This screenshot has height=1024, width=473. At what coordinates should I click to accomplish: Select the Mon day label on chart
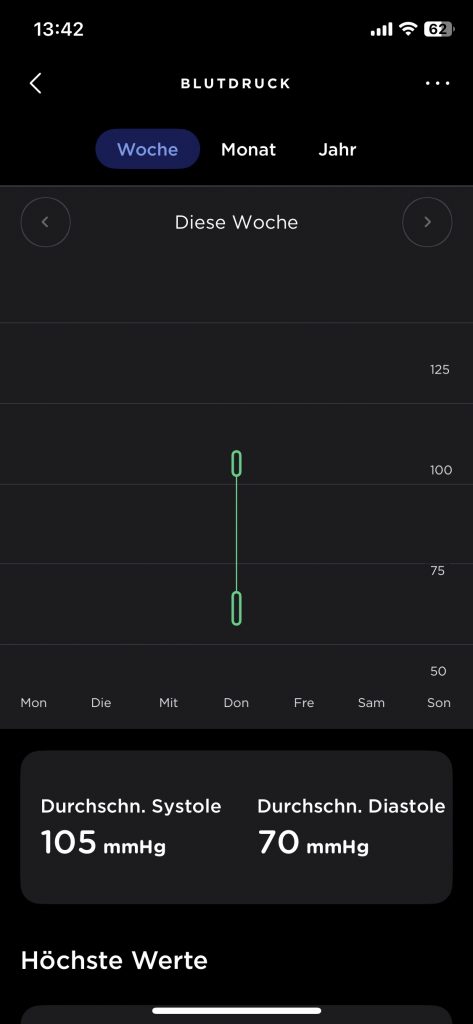(x=34, y=703)
